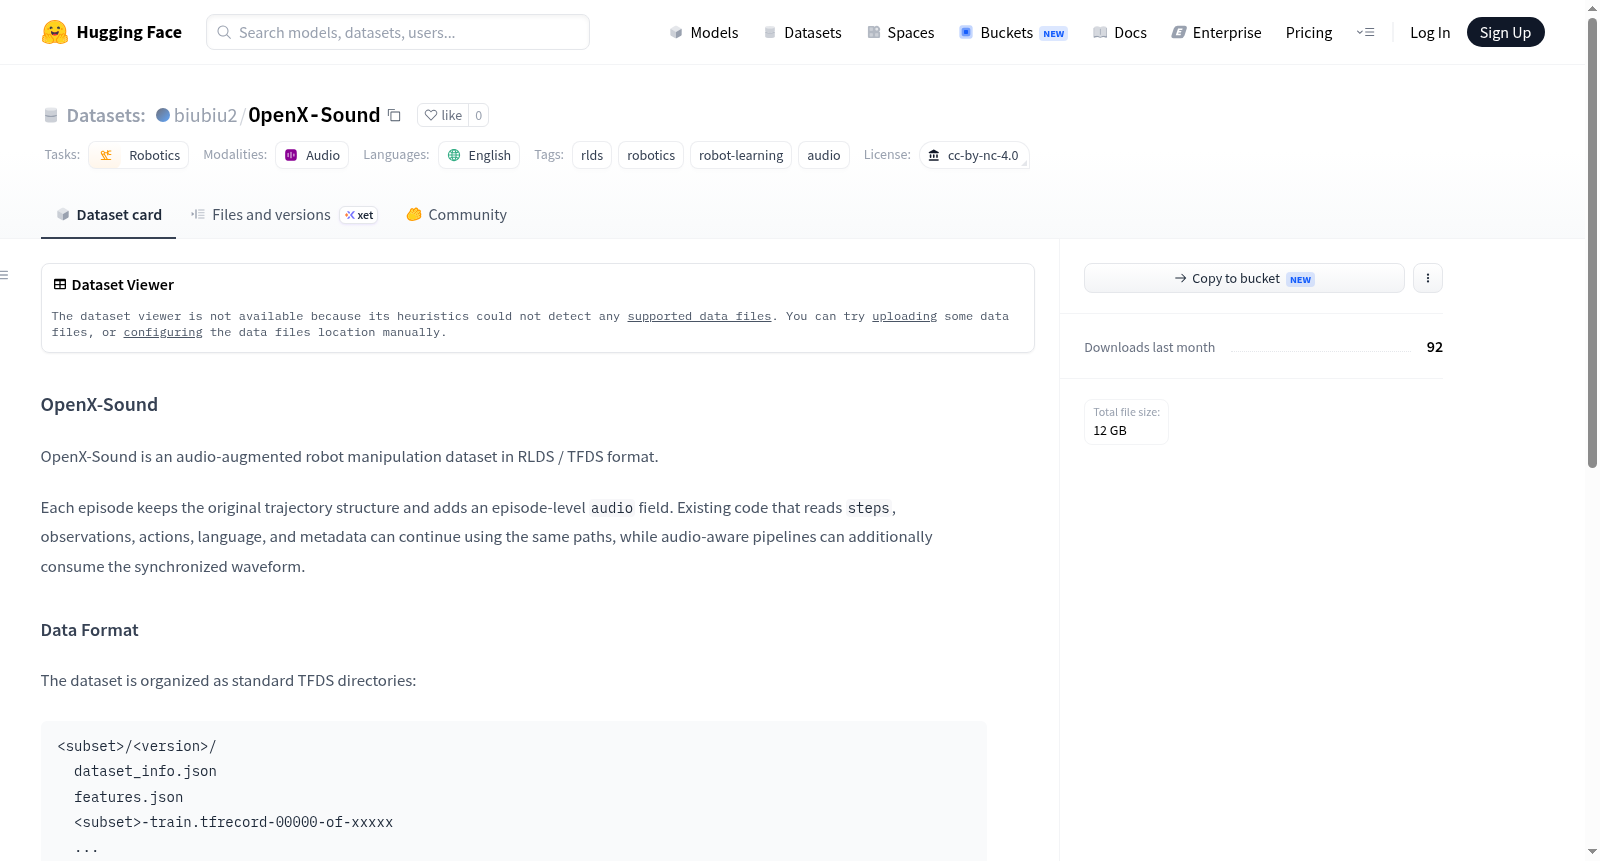Open the Pricing page
Viewport: 1600px width, 861px height.
tap(1309, 32)
